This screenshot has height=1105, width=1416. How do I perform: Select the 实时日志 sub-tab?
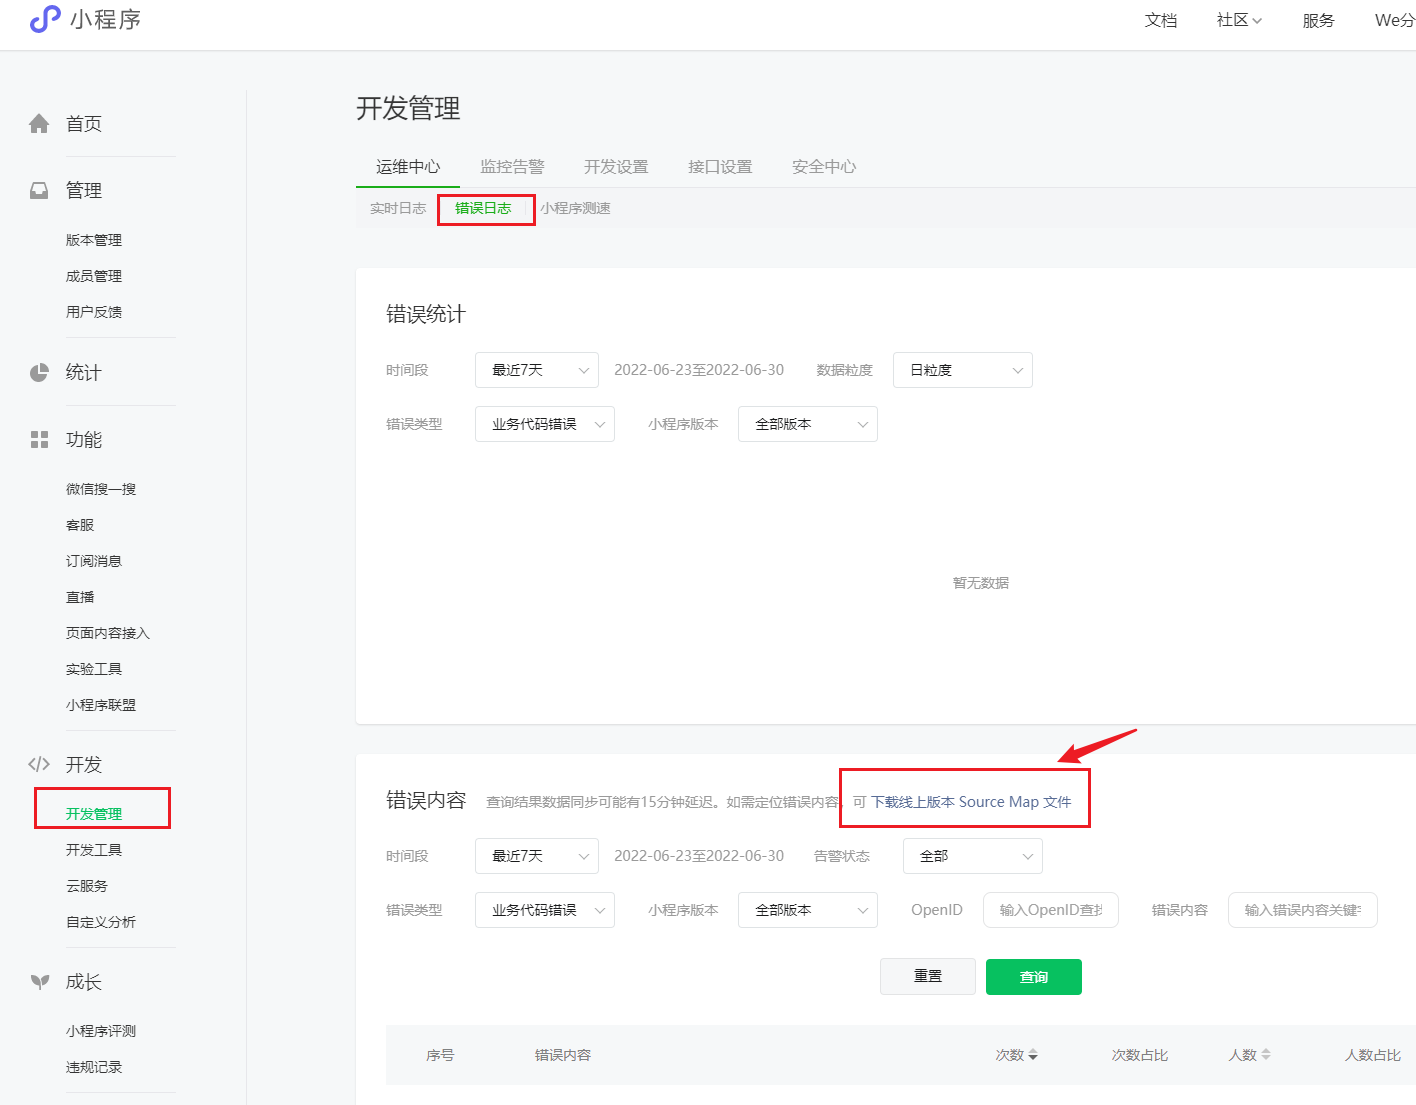click(398, 208)
